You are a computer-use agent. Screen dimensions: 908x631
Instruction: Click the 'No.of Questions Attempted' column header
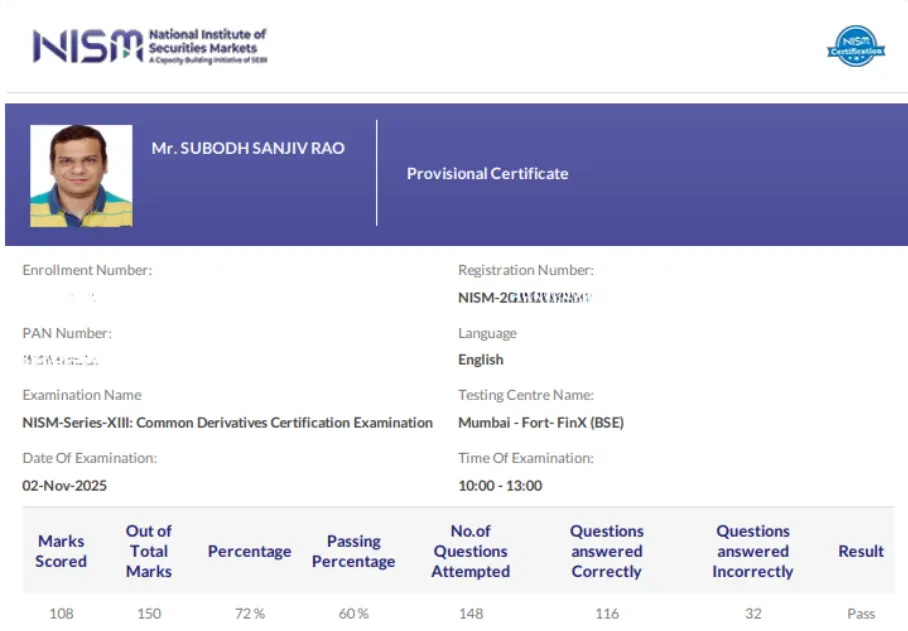470,551
